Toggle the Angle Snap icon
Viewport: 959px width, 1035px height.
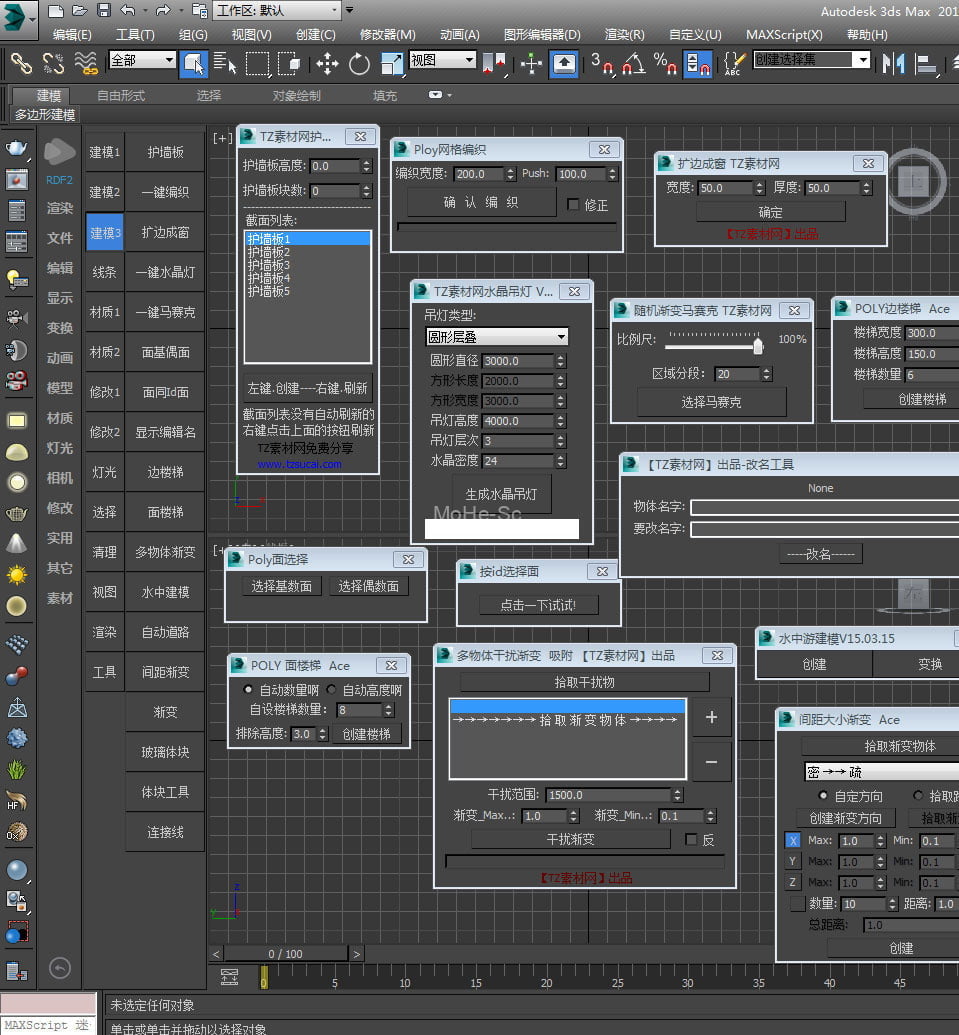(x=633, y=63)
